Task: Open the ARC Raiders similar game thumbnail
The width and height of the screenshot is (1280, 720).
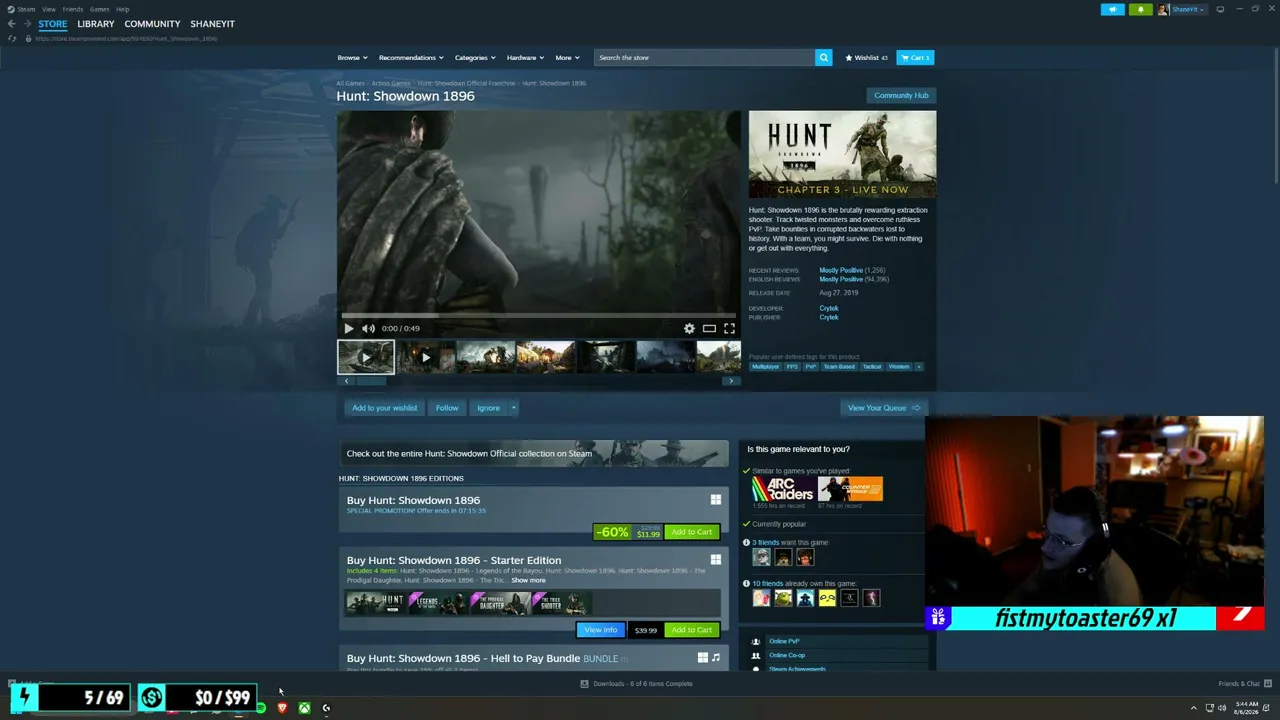Action: tap(783, 489)
